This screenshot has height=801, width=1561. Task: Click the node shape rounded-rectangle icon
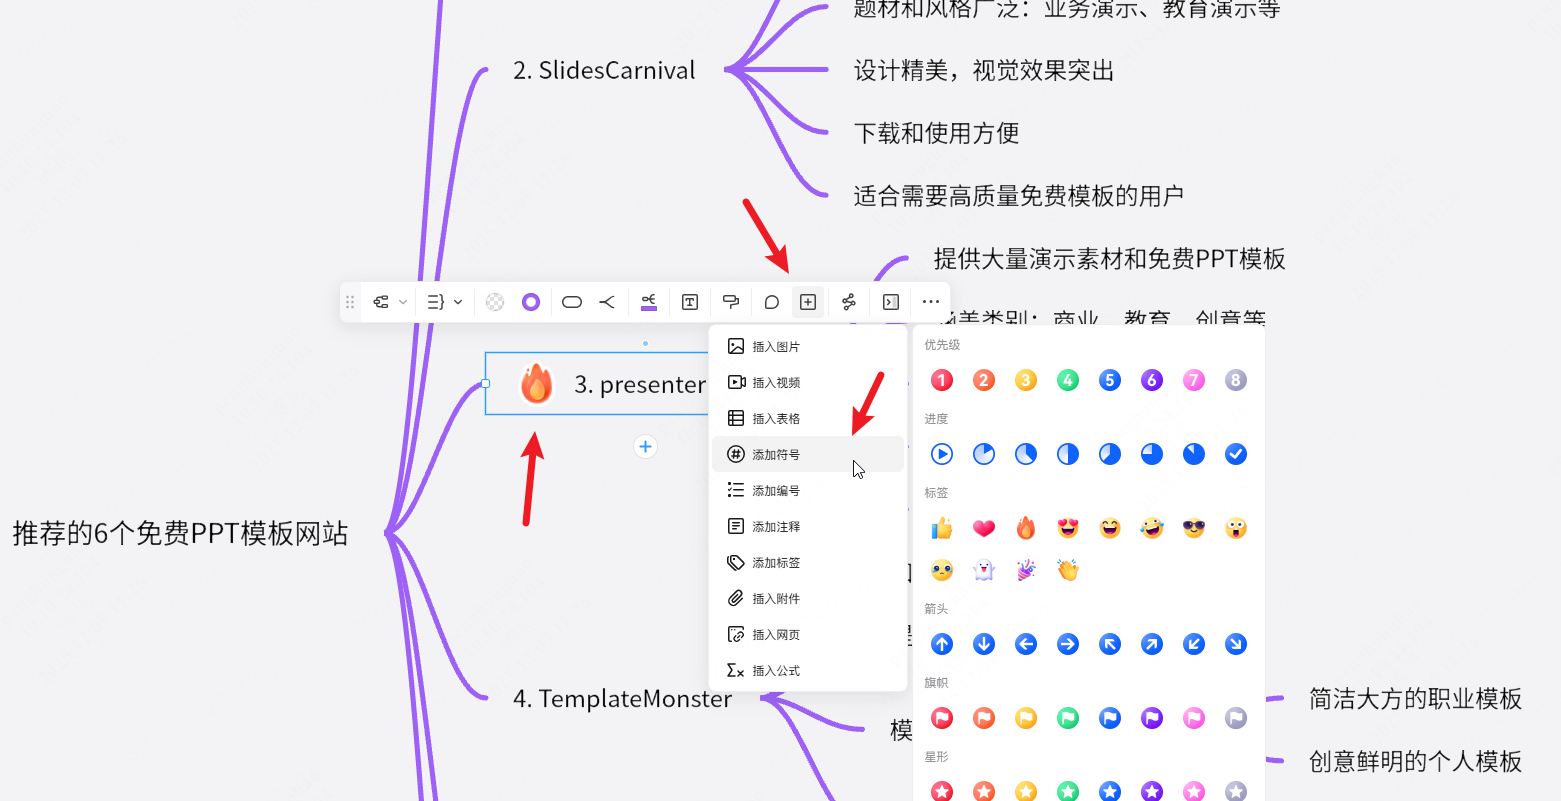tap(572, 302)
